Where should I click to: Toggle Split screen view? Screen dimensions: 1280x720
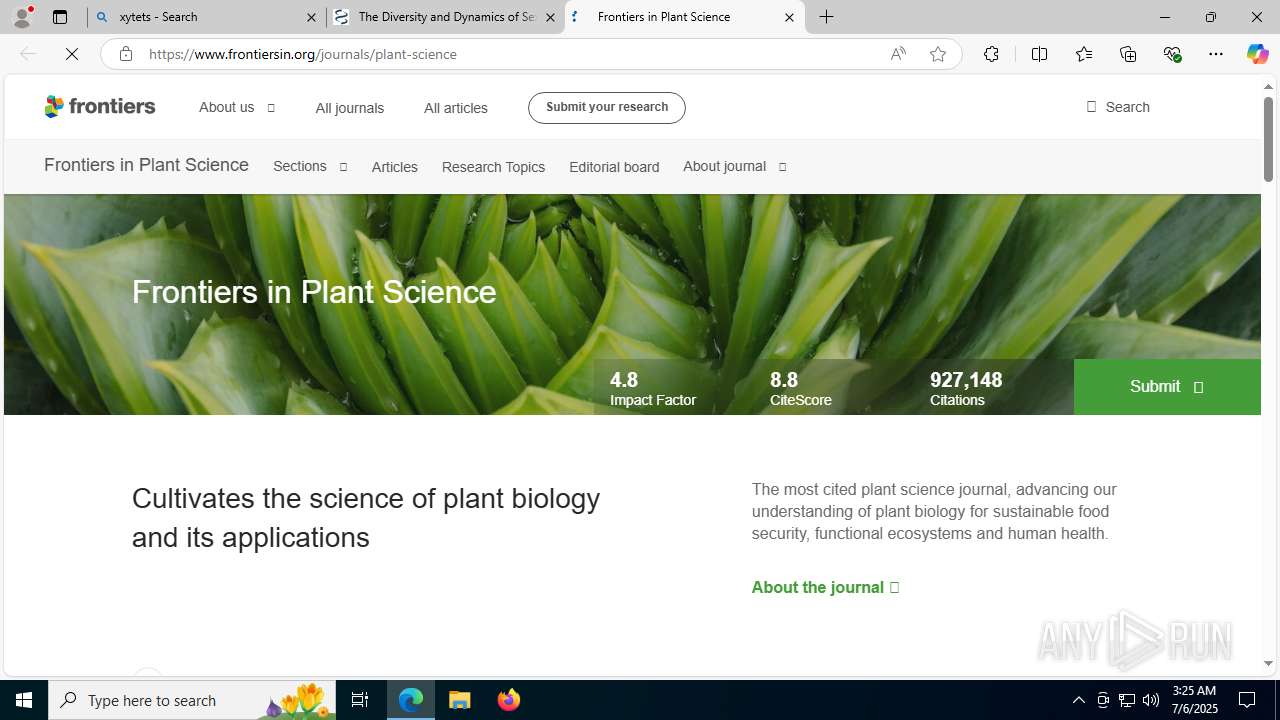pos(1039,54)
